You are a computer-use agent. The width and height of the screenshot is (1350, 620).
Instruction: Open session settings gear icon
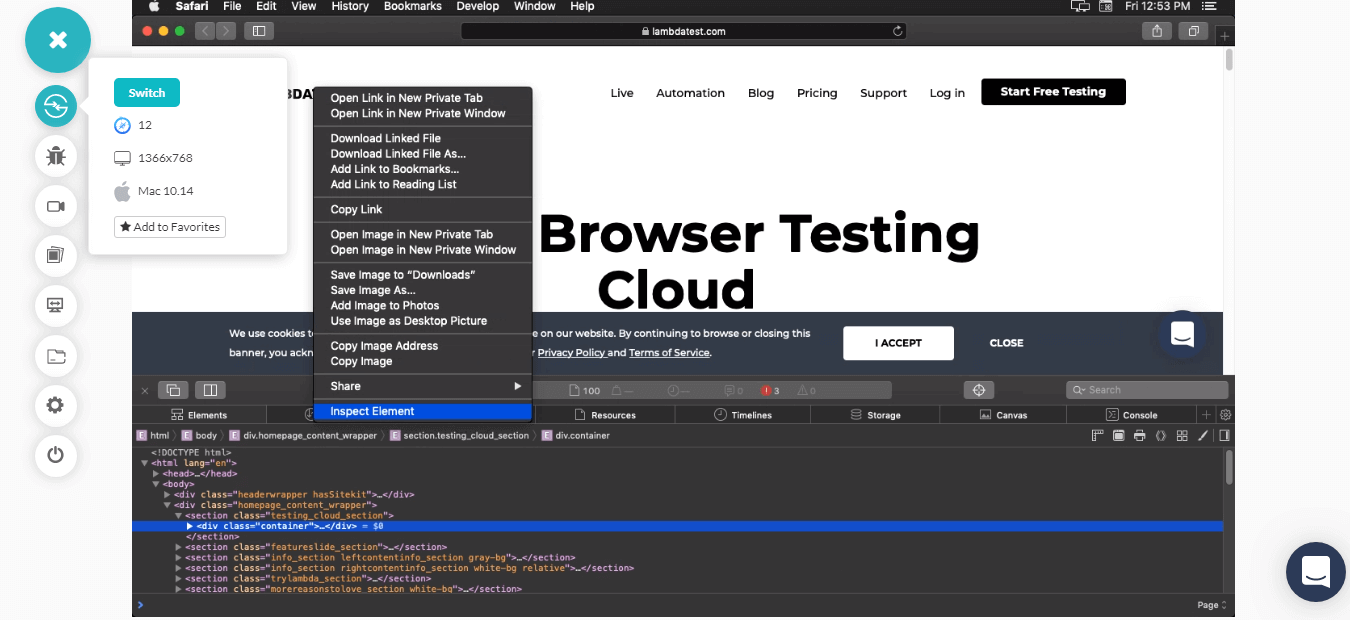click(56, 405)
